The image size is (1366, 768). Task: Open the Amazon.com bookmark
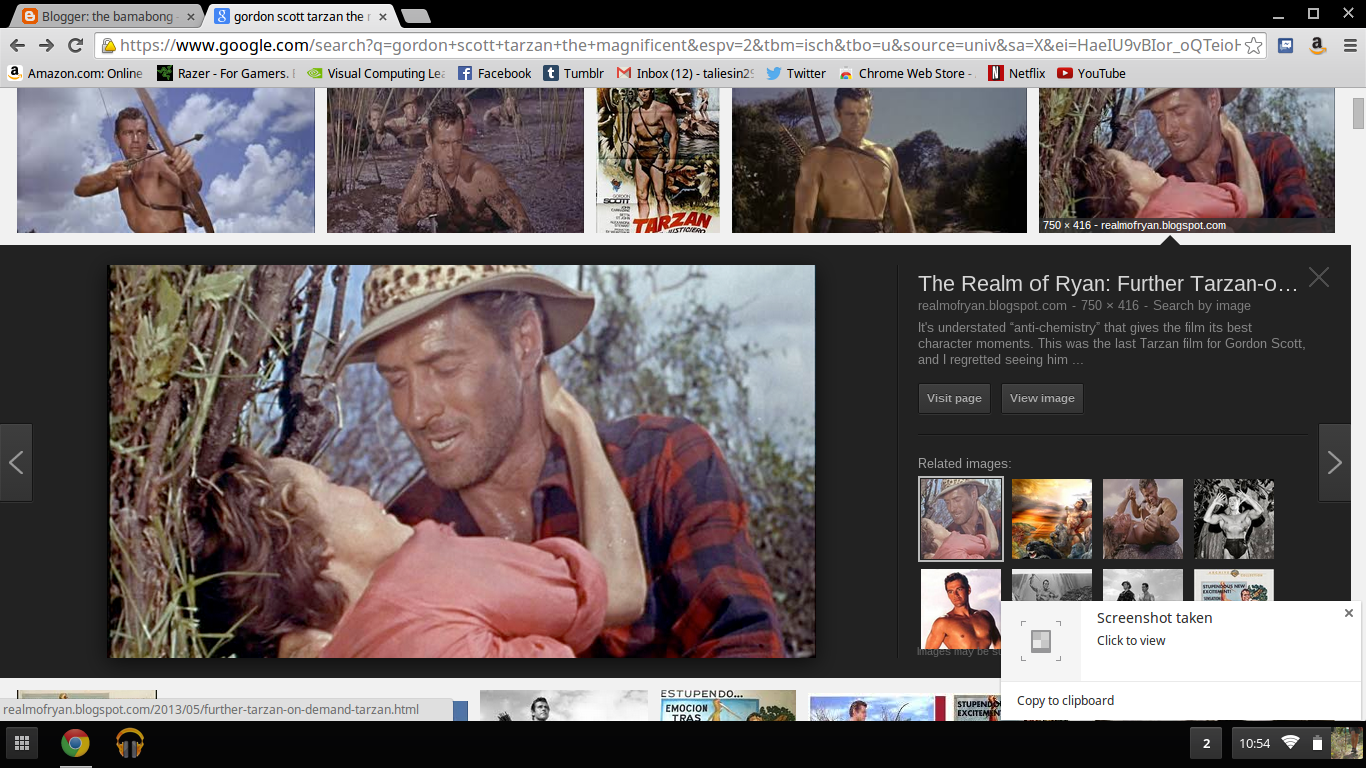click(x=75, y=73)
